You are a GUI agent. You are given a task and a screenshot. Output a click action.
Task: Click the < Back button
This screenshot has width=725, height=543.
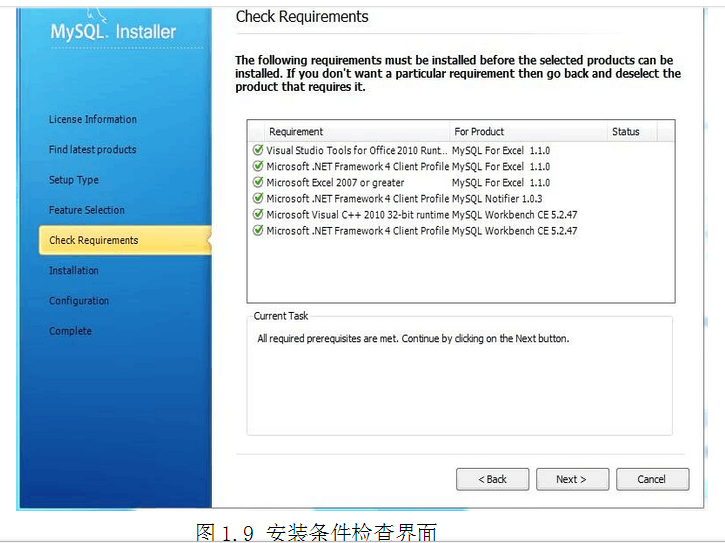pyautogui.click(x=492, y=479)
